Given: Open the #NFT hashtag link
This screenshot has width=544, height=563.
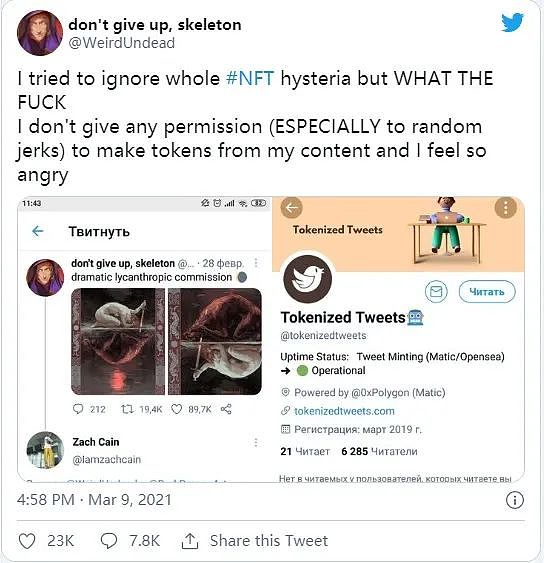Looking at the screenshot, I should 250,78.
